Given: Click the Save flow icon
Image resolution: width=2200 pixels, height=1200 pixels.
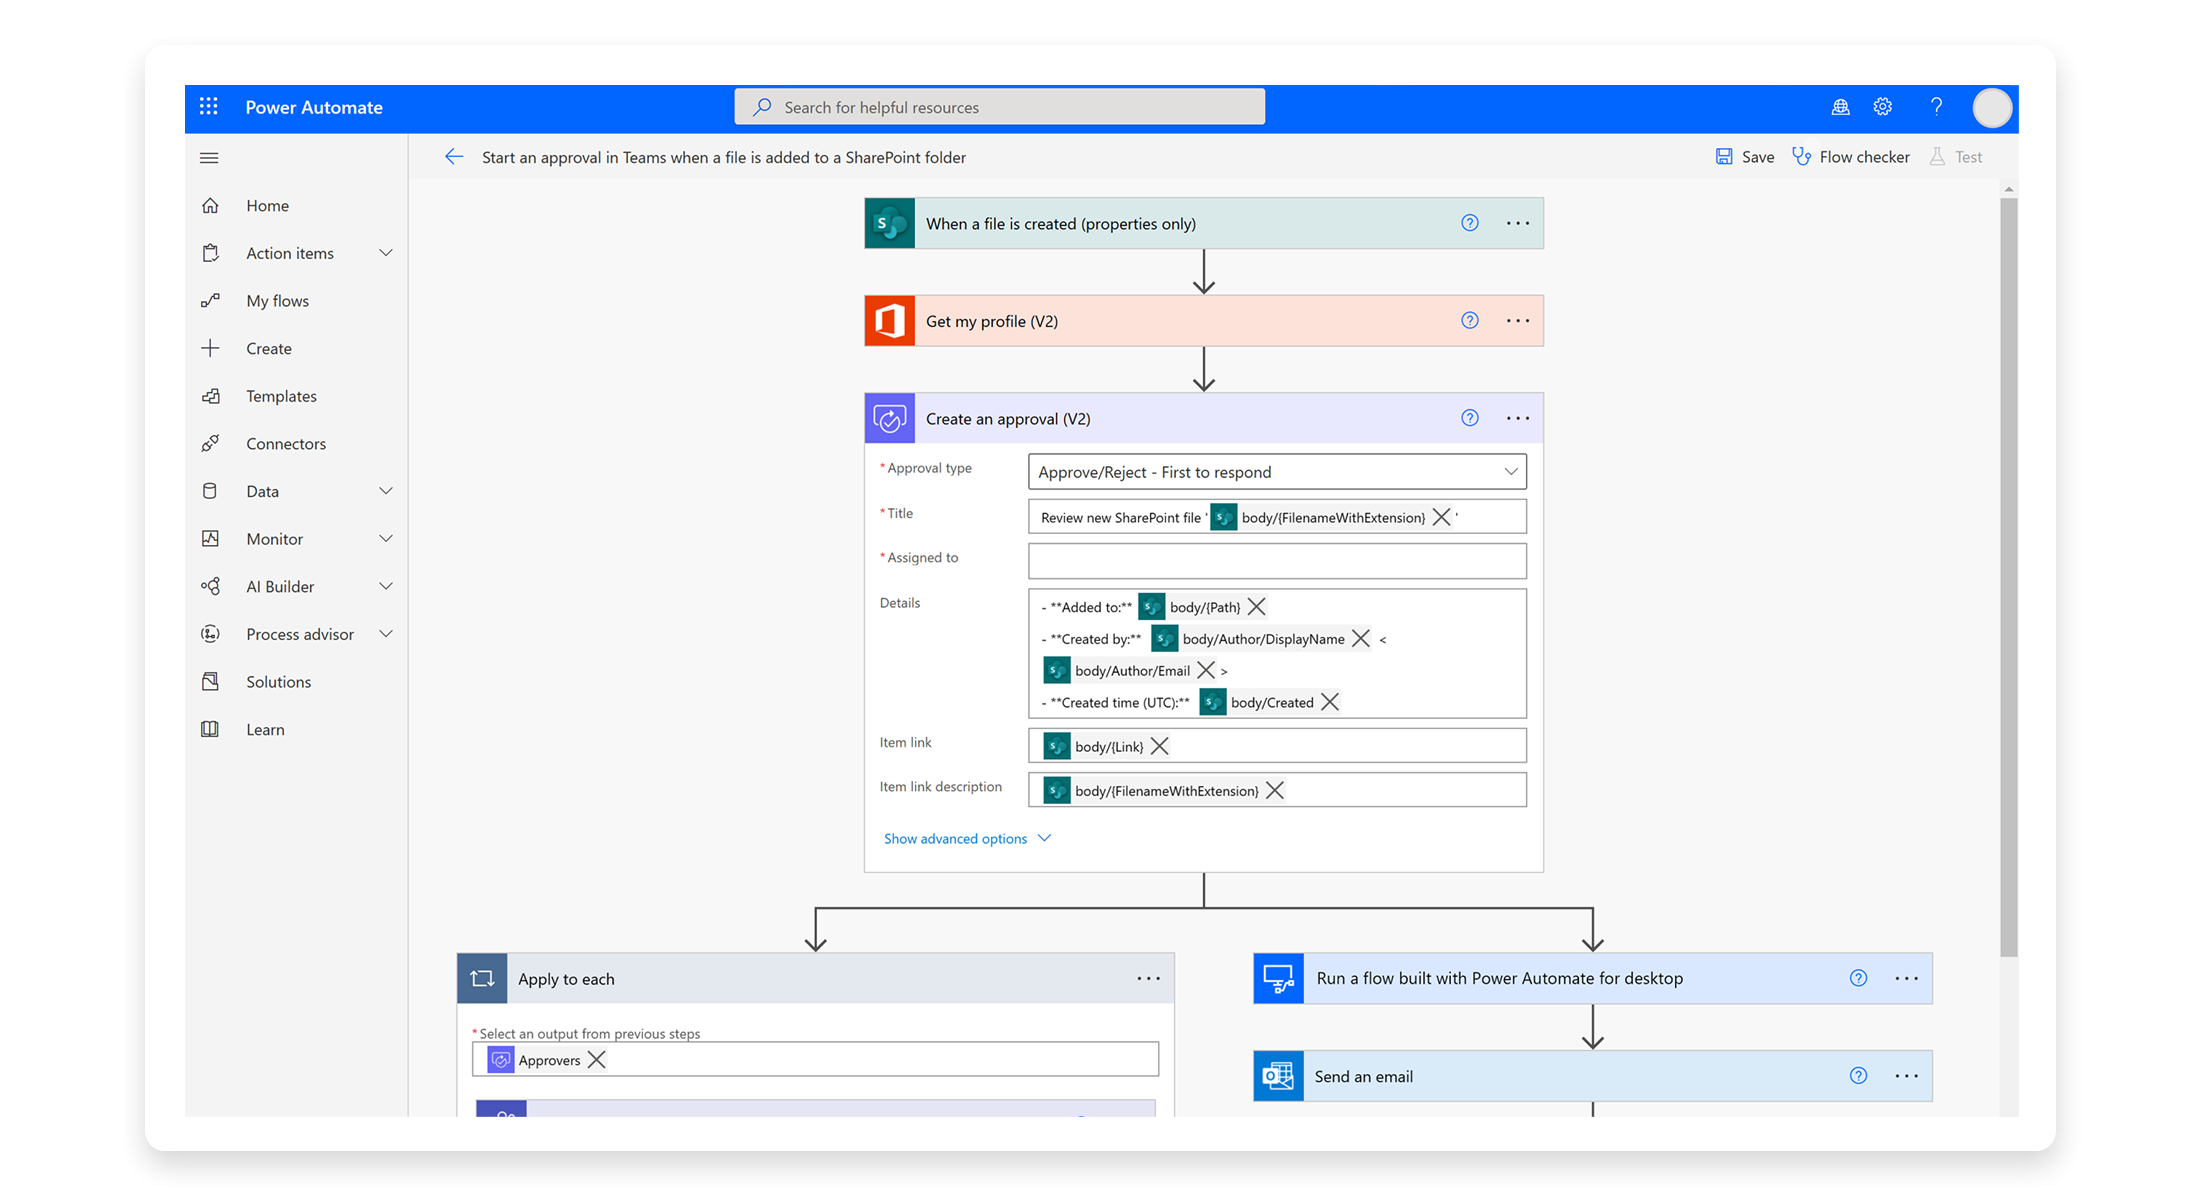Looking at the screenshot, I should pyautogui.click(x=1724, y=157).
